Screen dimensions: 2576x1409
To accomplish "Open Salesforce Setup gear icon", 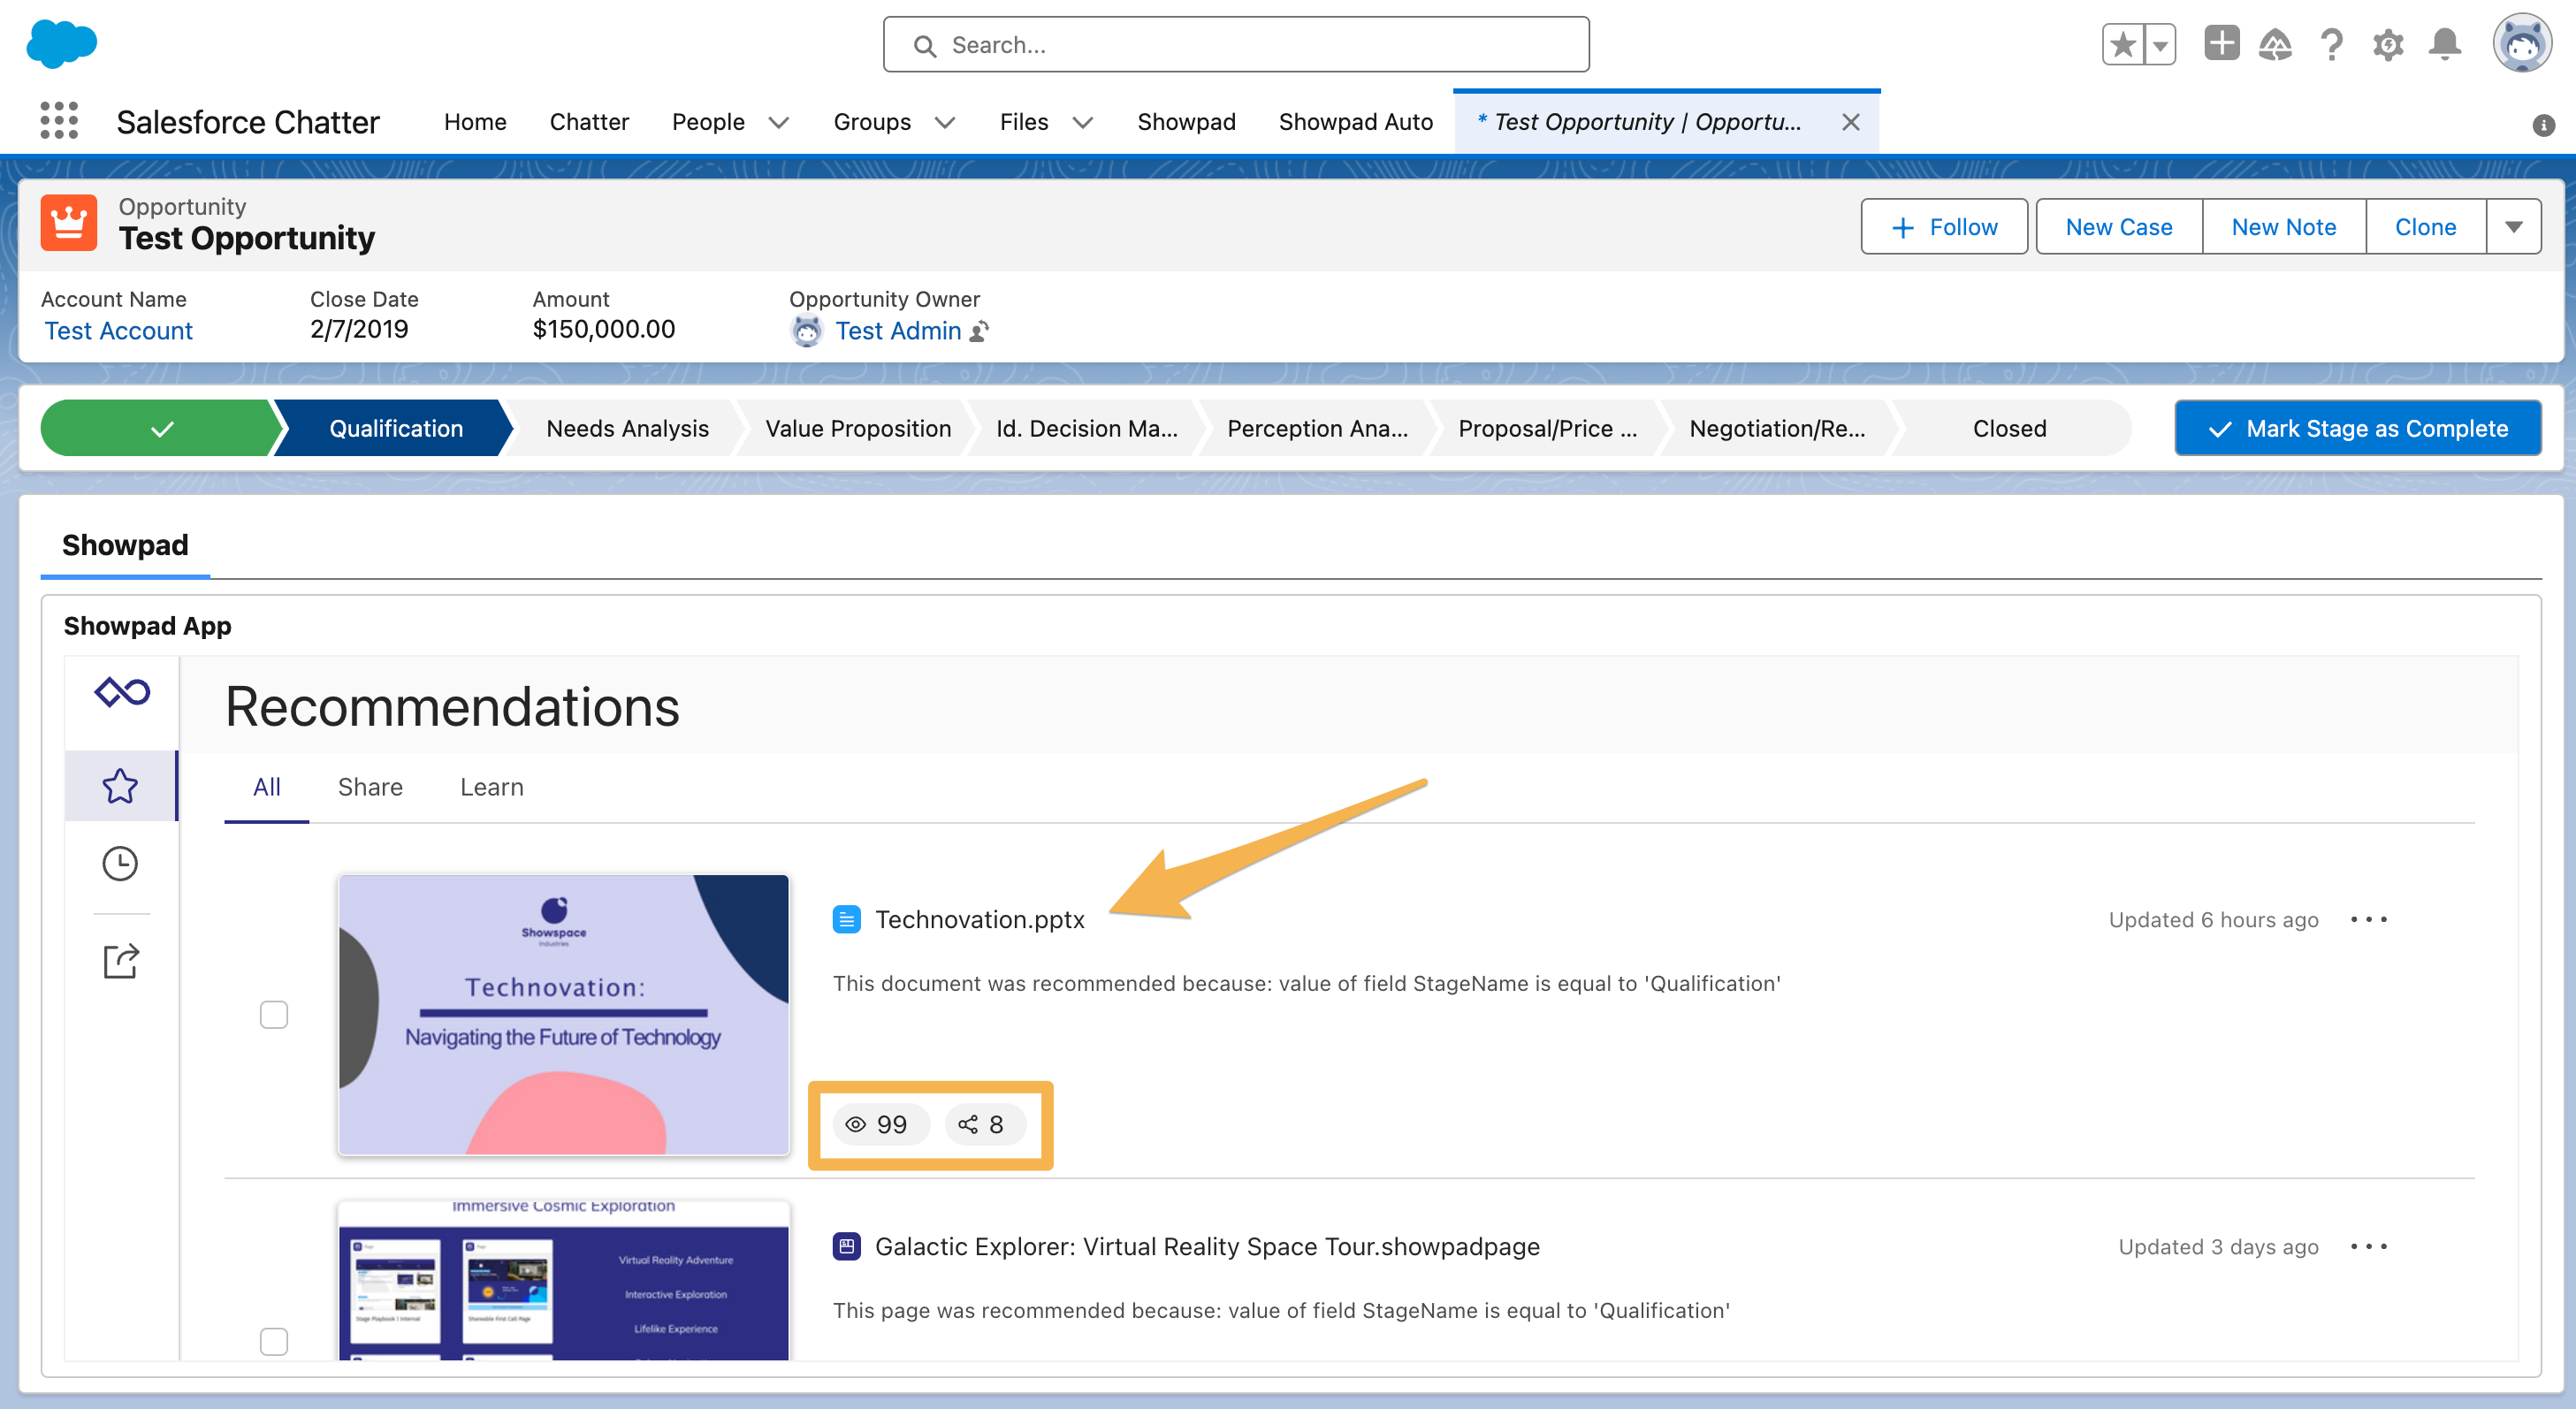I will [2388, 44].
